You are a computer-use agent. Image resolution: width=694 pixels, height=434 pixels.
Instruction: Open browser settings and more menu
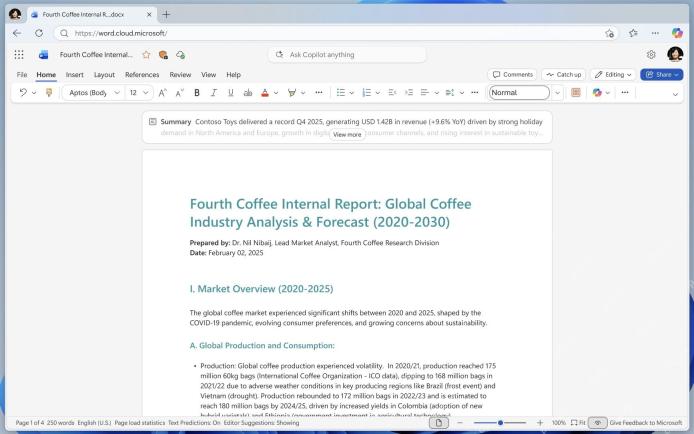[x=655, y=33]
